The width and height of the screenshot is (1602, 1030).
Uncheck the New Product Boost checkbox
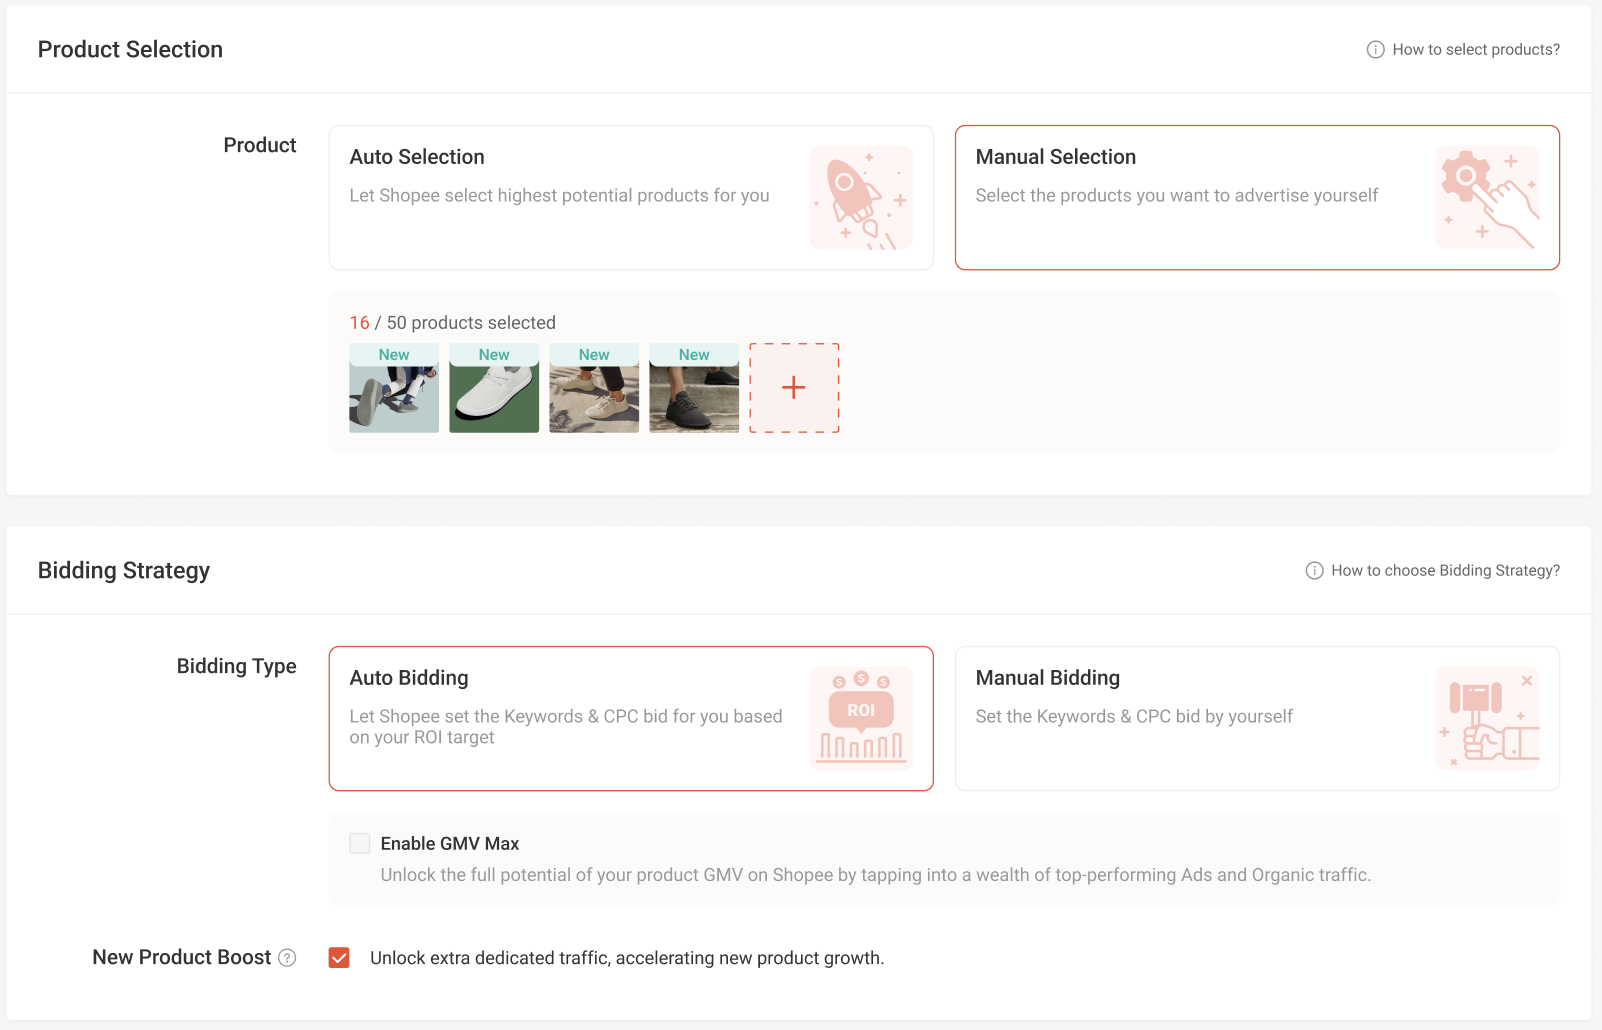339,958
